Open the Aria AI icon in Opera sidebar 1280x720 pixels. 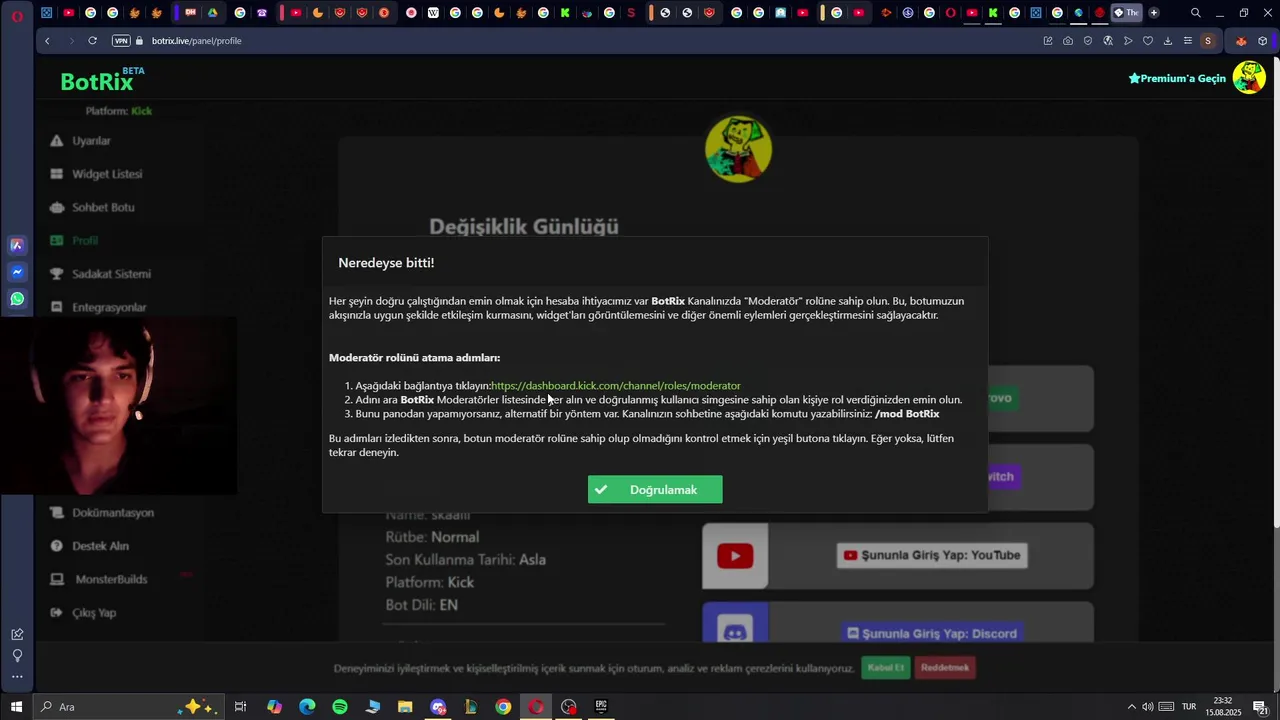(x=17, y=245)
